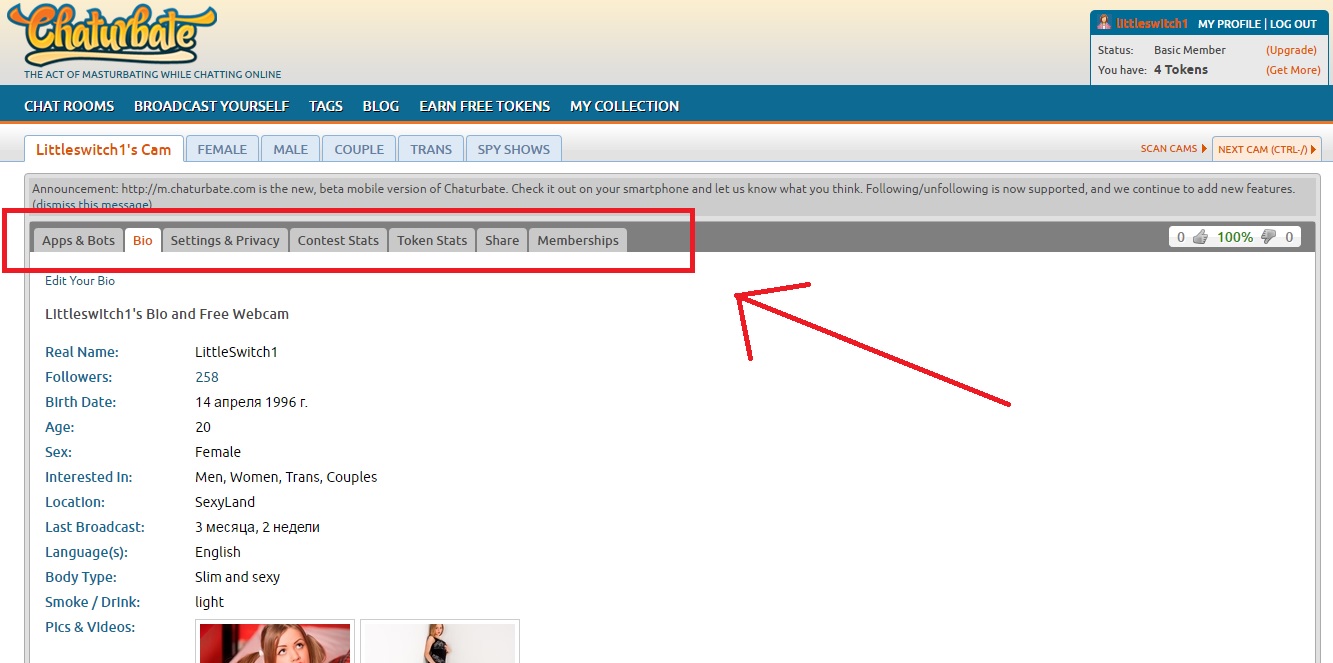Click the Log Out link
The image size is (1333, 663).
(x=1293, y=24)
